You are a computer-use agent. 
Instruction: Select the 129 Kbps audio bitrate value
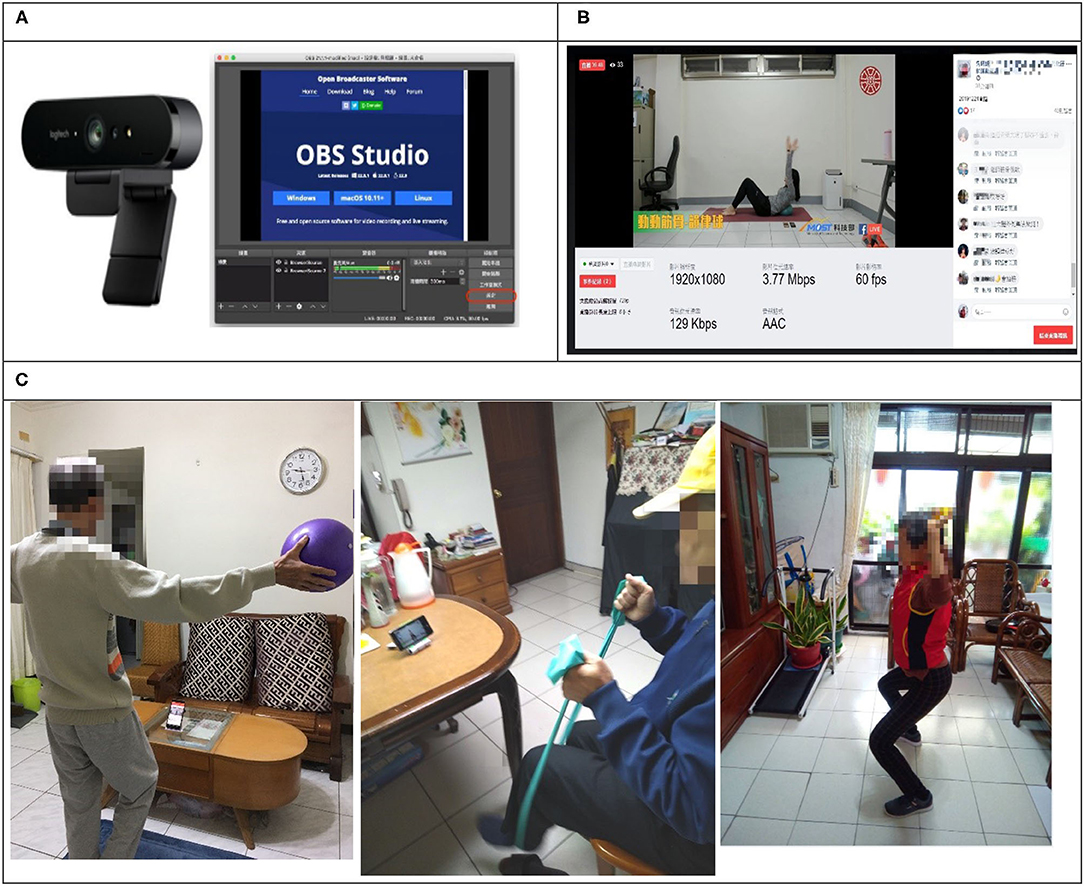693,324
